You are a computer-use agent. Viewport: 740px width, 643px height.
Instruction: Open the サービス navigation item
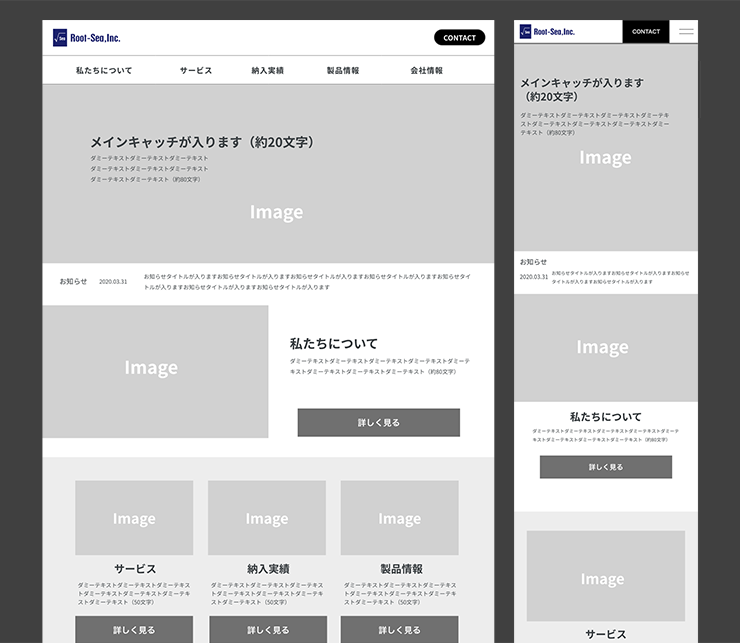pos(196,70)
